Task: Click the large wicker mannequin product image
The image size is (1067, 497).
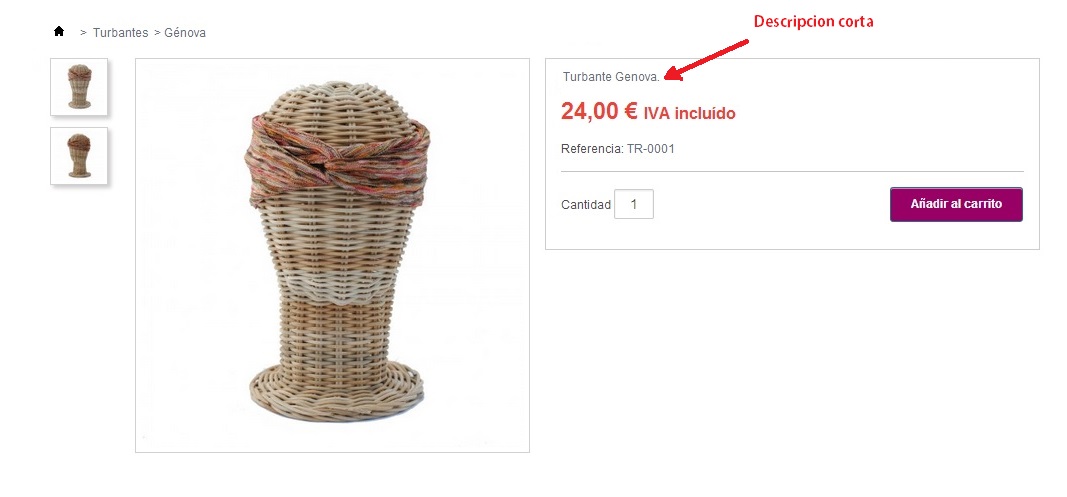Action: point(332,255)
